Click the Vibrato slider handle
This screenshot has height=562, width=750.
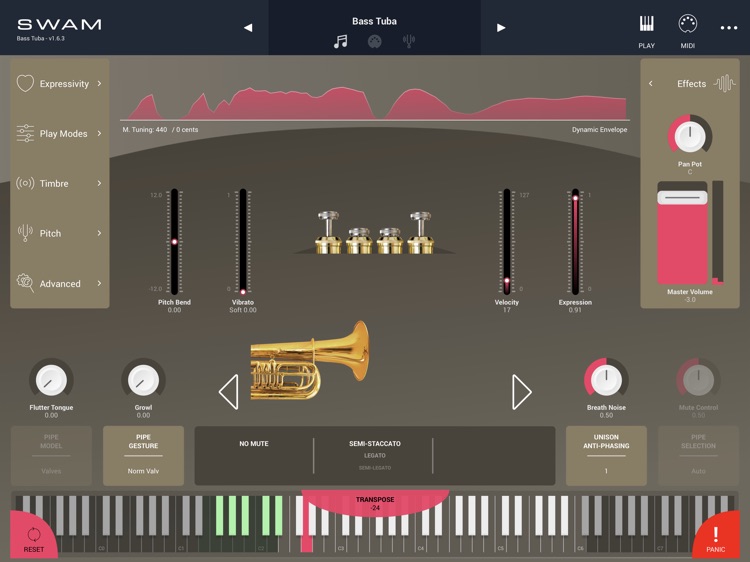point(243,291)
